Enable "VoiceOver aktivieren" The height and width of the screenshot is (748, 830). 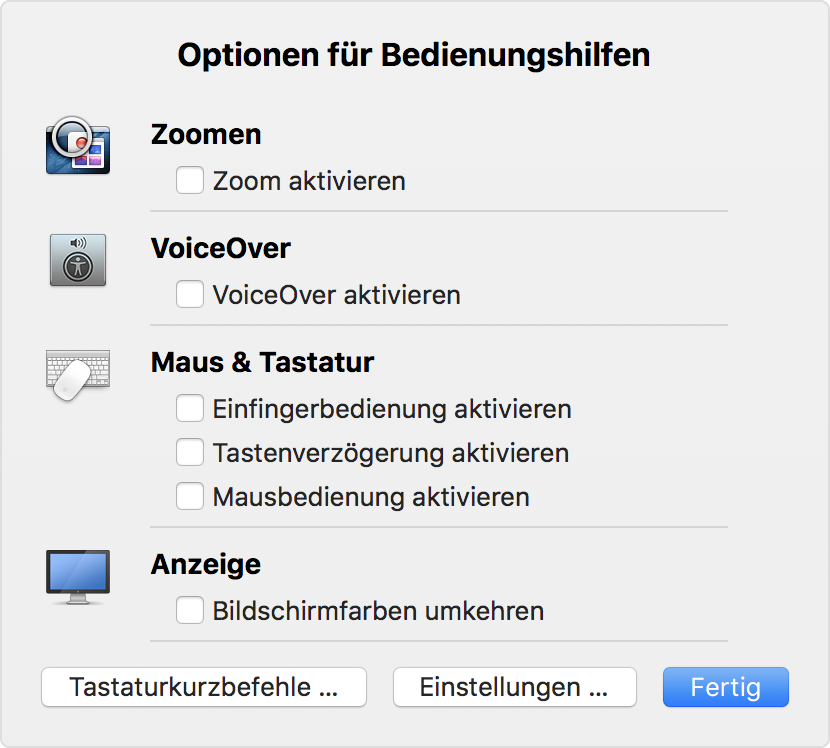189,295
